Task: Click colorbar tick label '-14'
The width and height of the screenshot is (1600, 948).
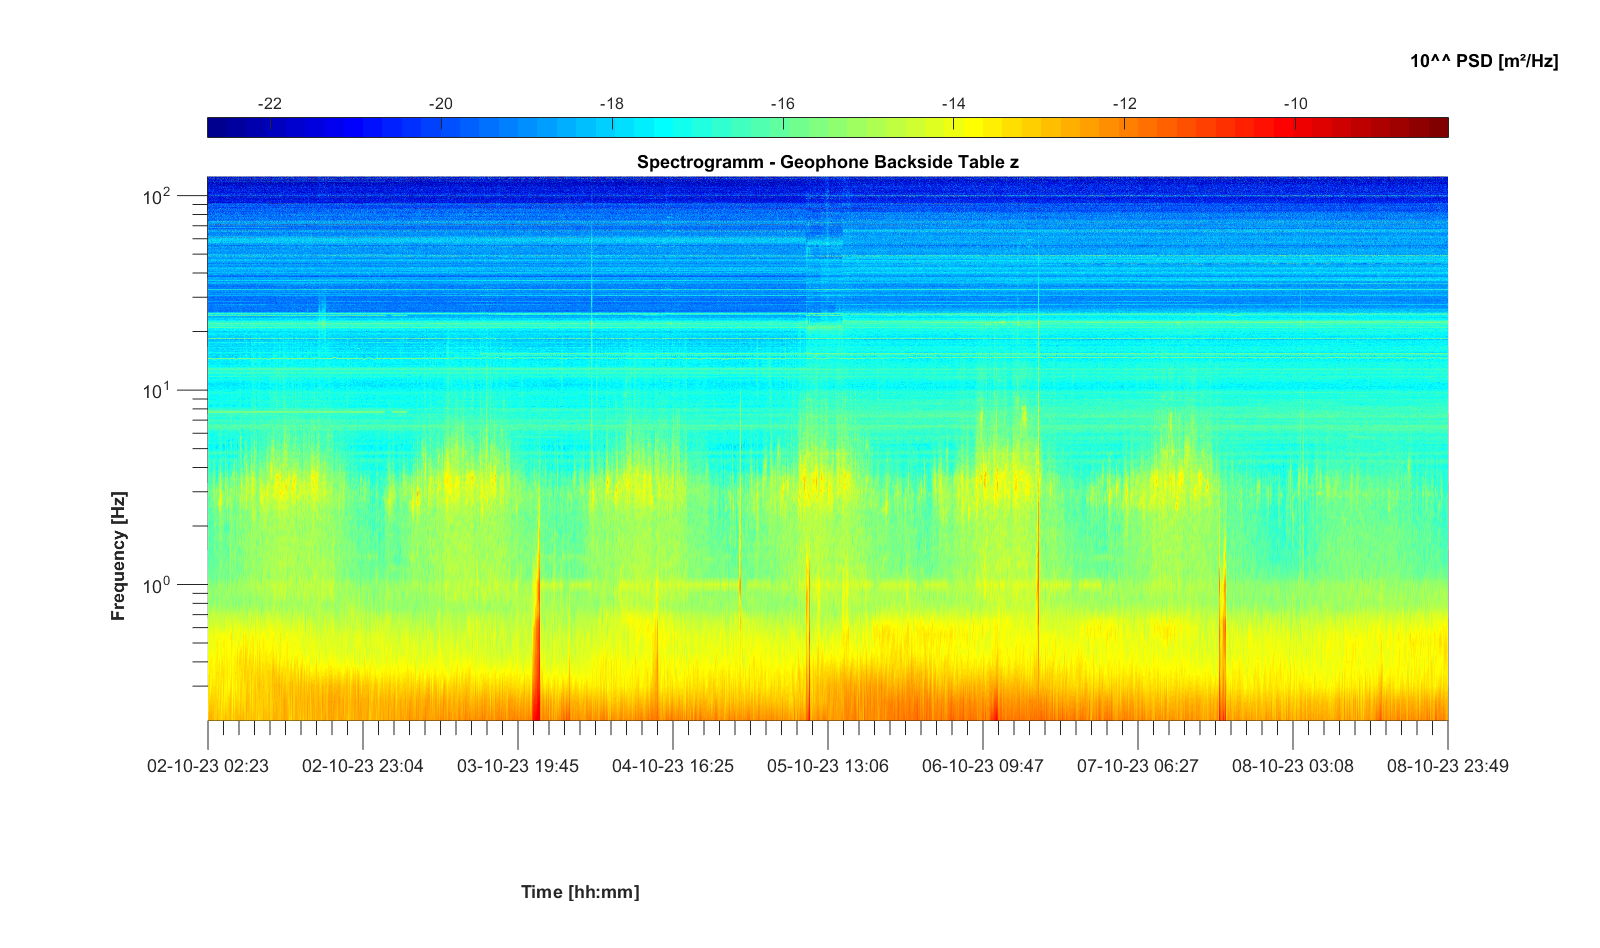Action: click(x=953, y=104)
